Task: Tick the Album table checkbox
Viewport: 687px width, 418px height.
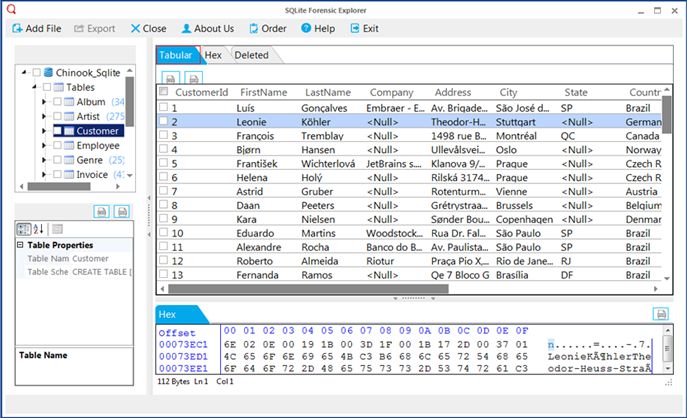Action: 57,102
